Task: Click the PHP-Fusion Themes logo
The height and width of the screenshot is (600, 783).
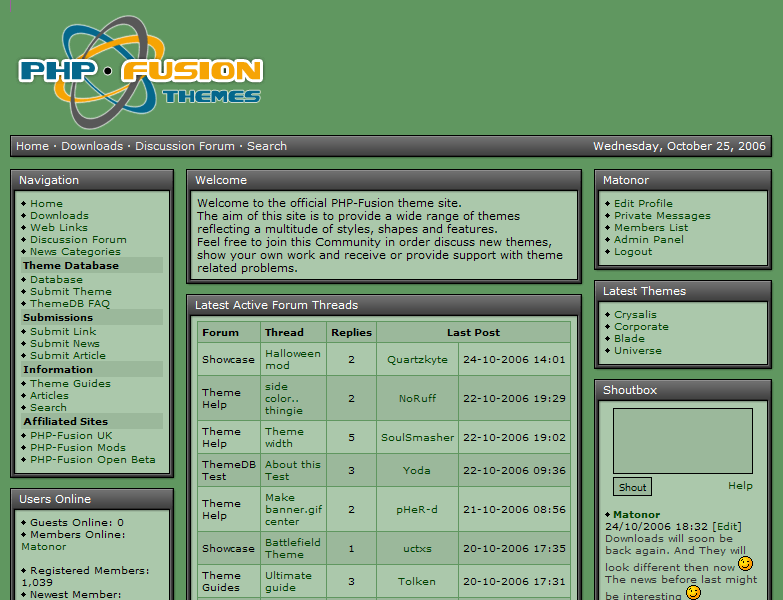Action: 140,71
